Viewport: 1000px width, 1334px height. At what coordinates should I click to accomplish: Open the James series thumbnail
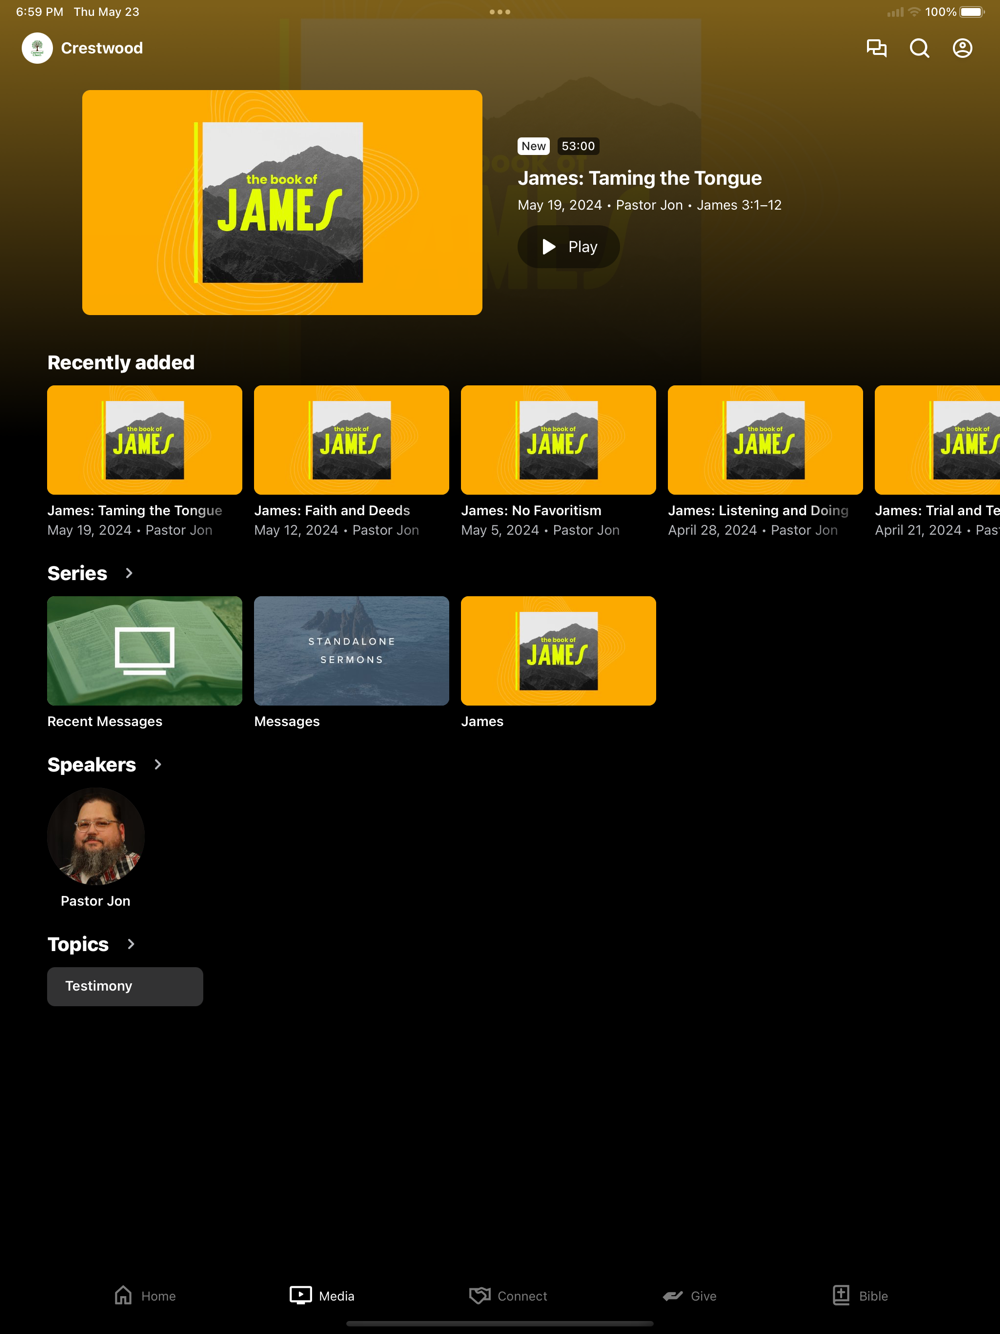coord(558,651)
